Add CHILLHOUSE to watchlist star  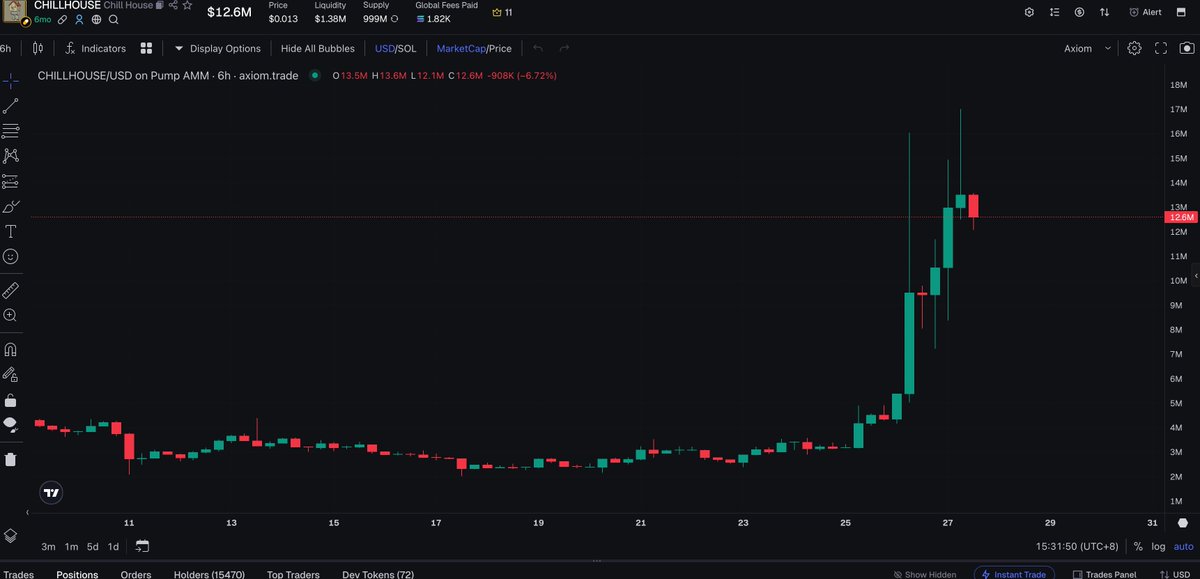tap(187, 5)
